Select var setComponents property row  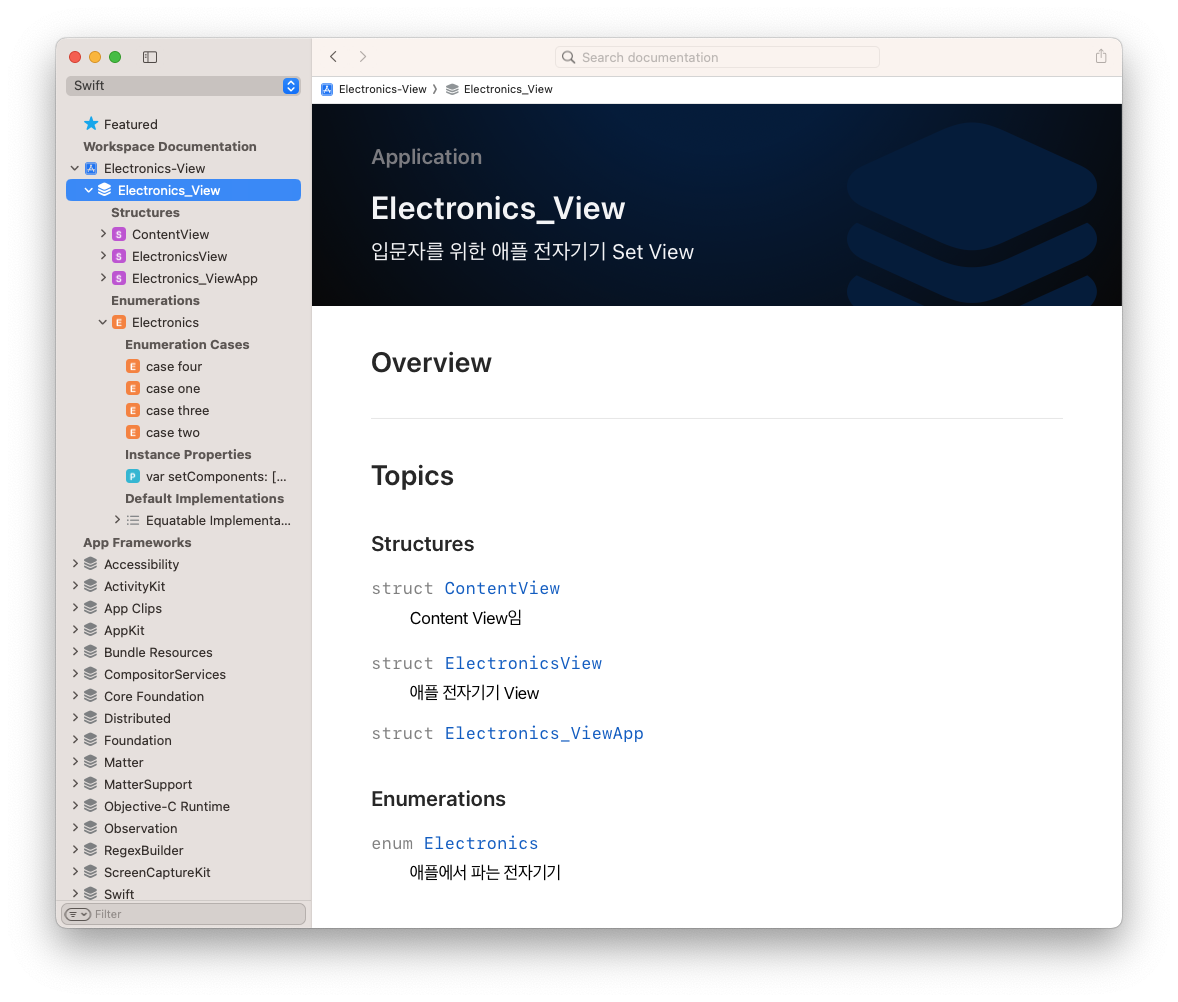tap(216, 476)
